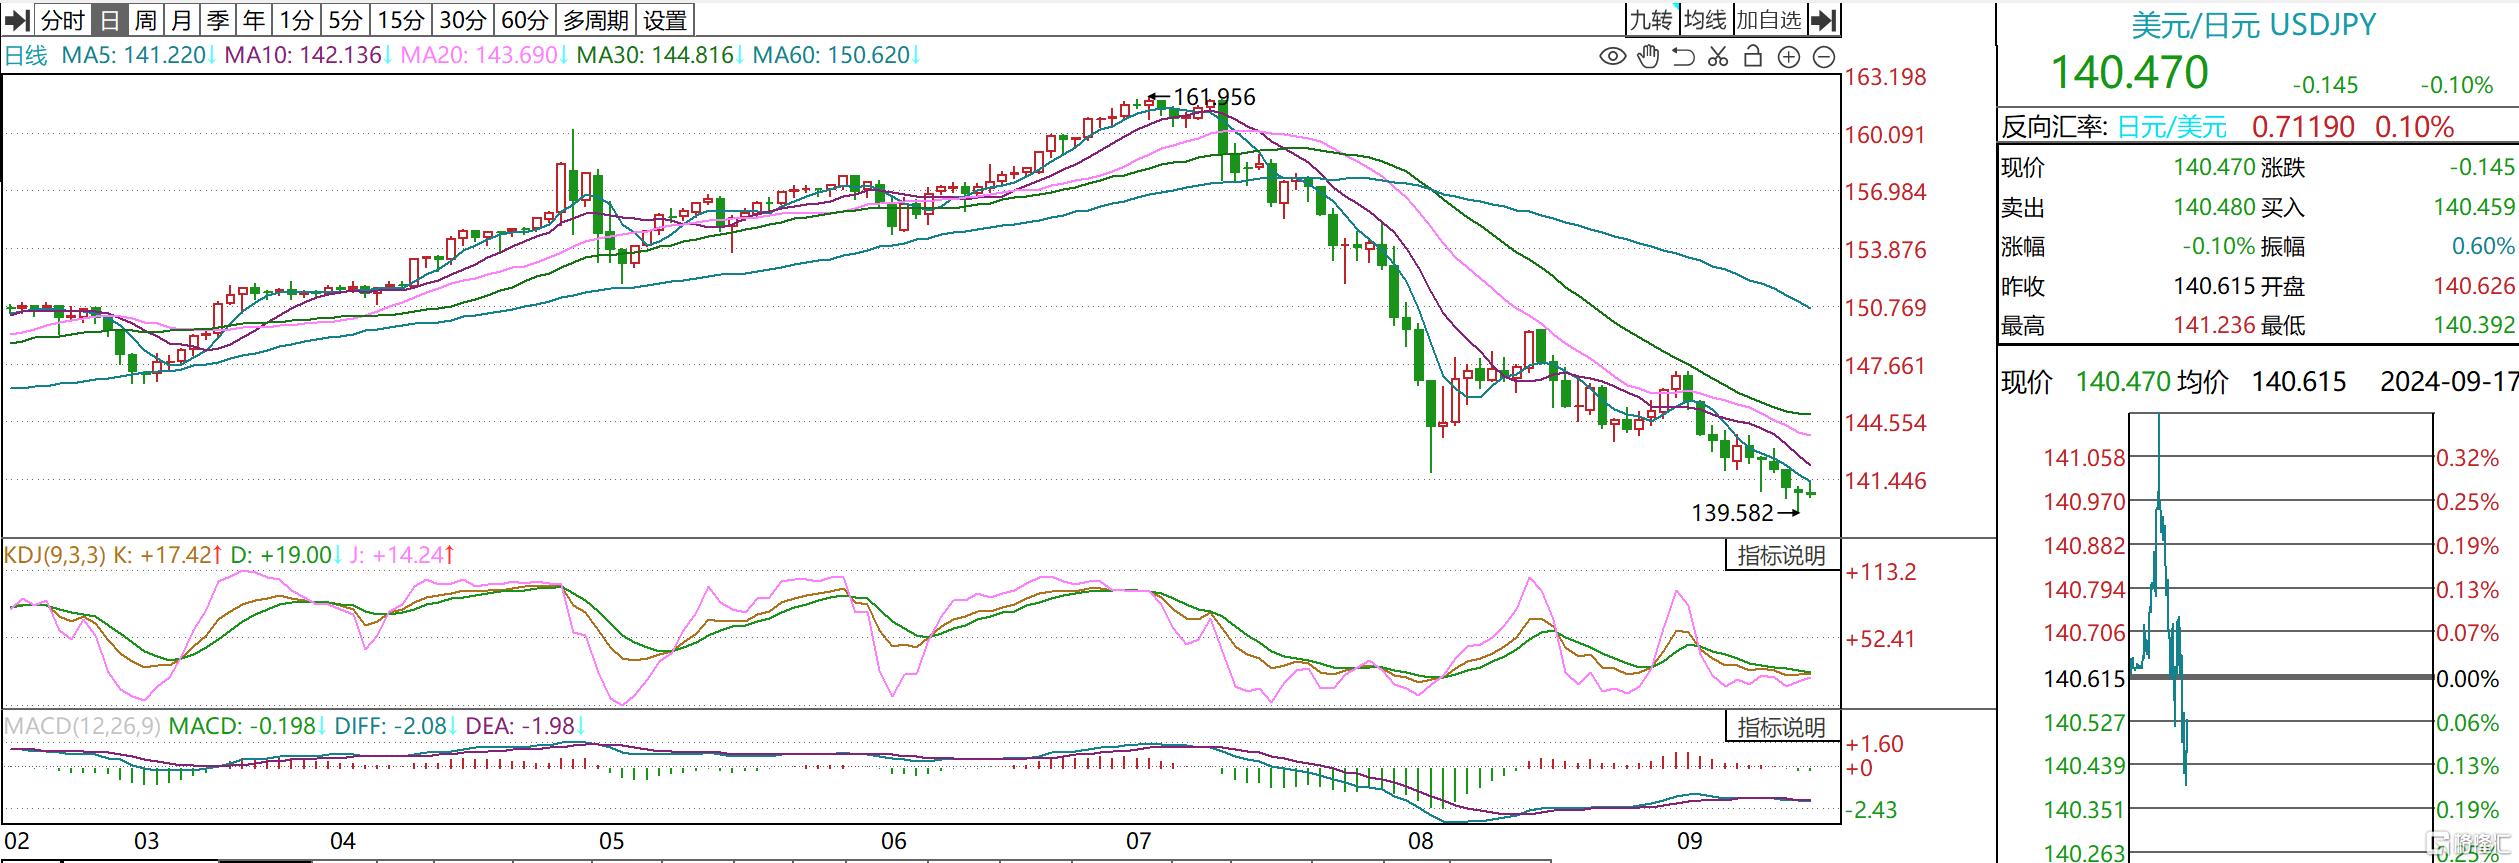2519x863 pixels.
Task: Click the 日元/美元 reverse rate link
Action: 2172,127
